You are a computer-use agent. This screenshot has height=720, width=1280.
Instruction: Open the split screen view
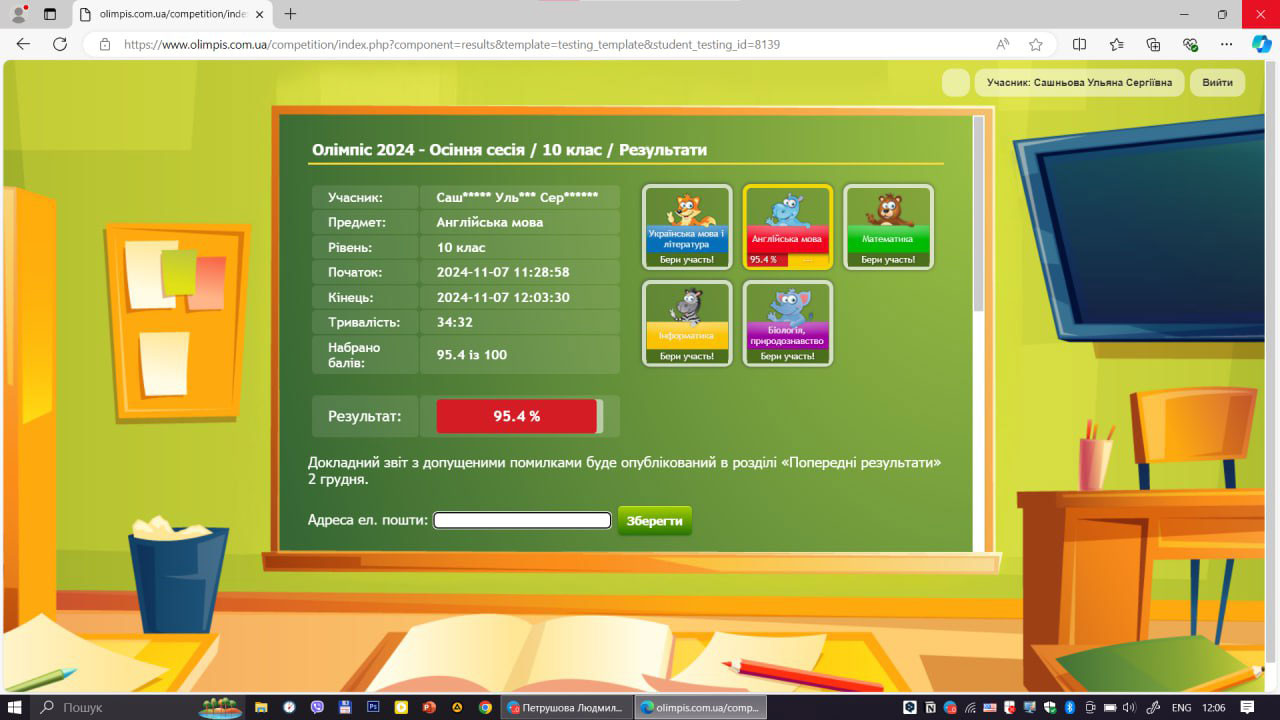pos(1080,44)
